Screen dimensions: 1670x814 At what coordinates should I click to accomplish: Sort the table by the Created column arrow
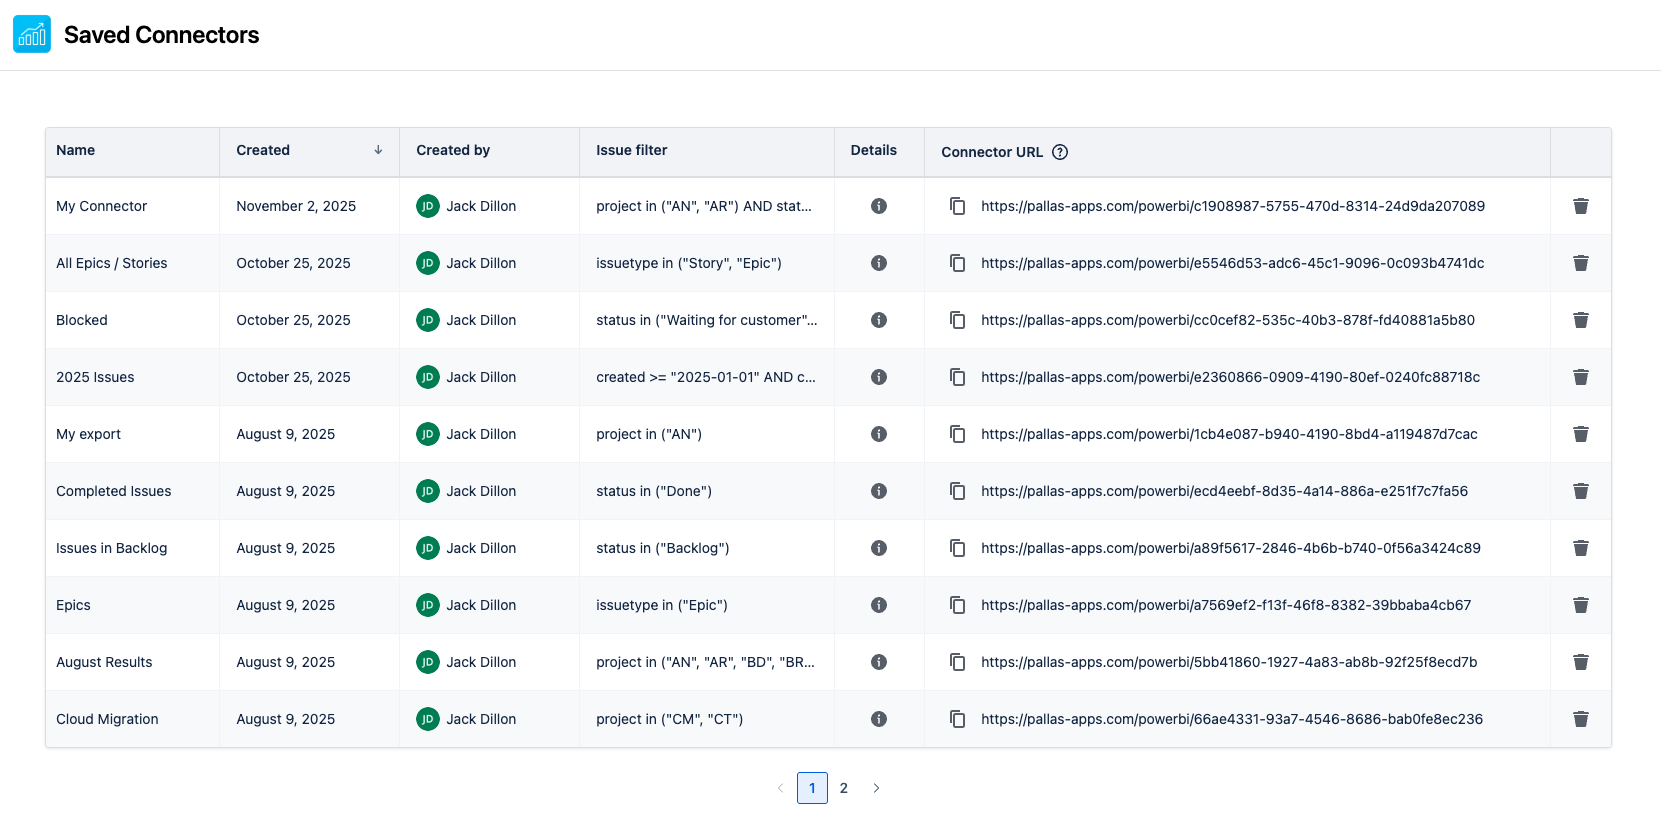378,150
